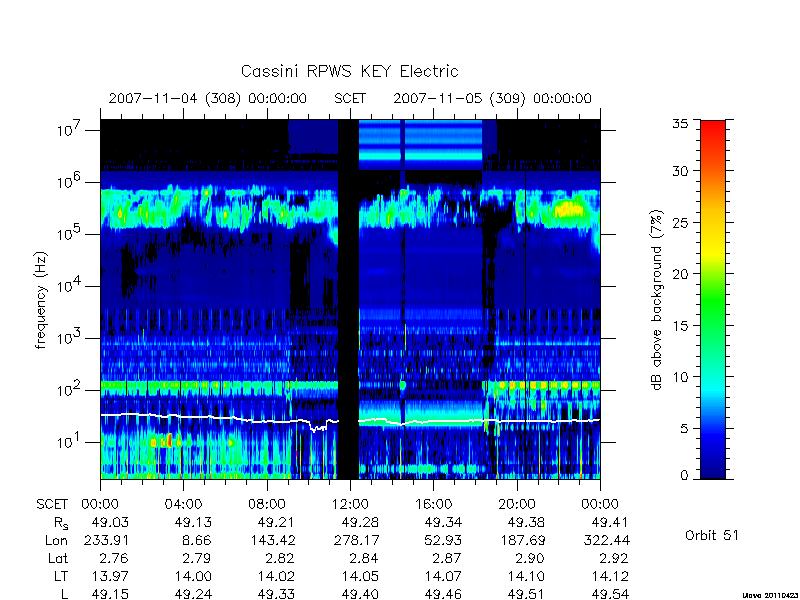Click the LT value 14.02
Viewport: 800px width, 600px height.
pyautogui.click(x=277, y=576)
